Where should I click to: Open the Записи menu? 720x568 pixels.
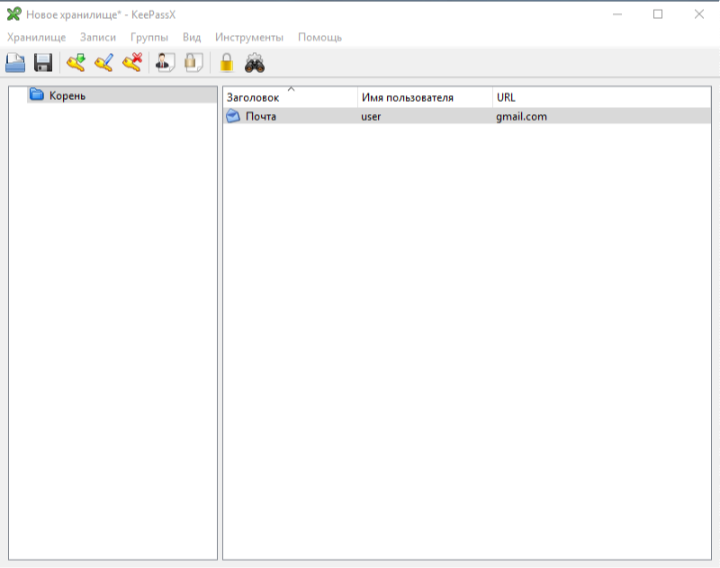[x=98, y=37]
